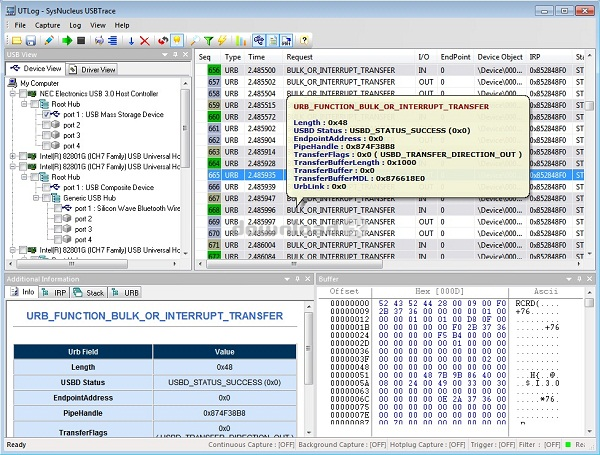
Task: Click the Save log floppy icon
Action: coord(31,41)
